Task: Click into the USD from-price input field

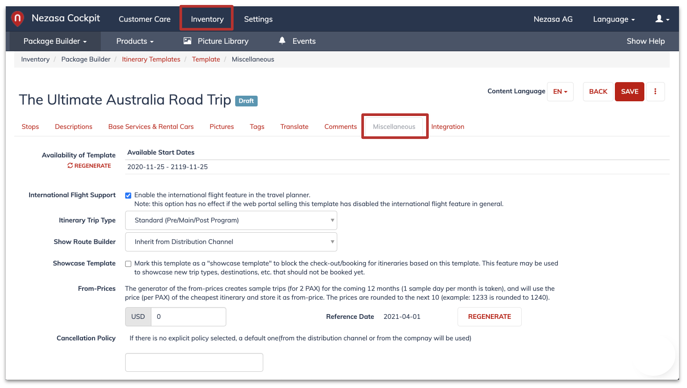Action: tap(188, 317)
